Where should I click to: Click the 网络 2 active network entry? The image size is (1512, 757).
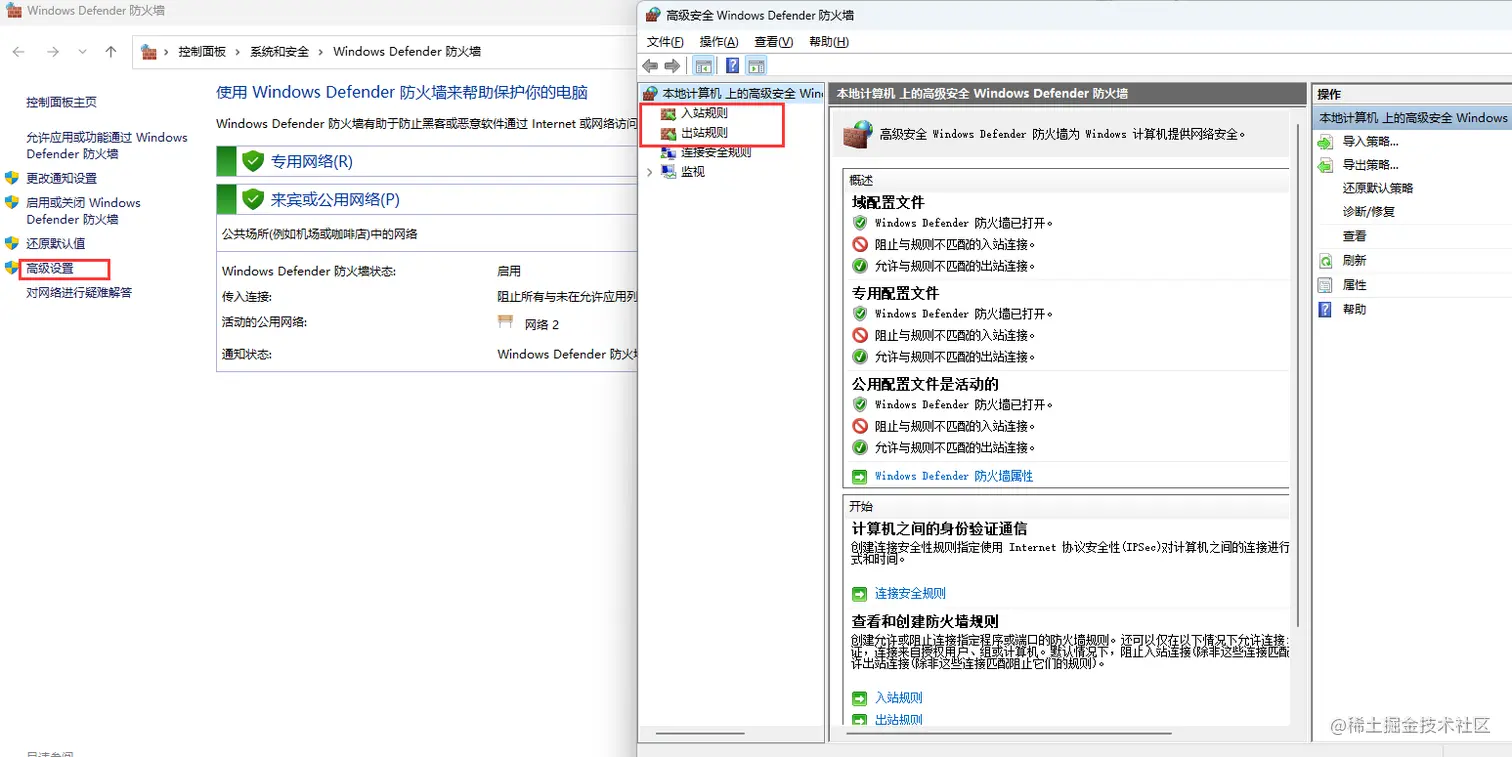tap(542, 324)
